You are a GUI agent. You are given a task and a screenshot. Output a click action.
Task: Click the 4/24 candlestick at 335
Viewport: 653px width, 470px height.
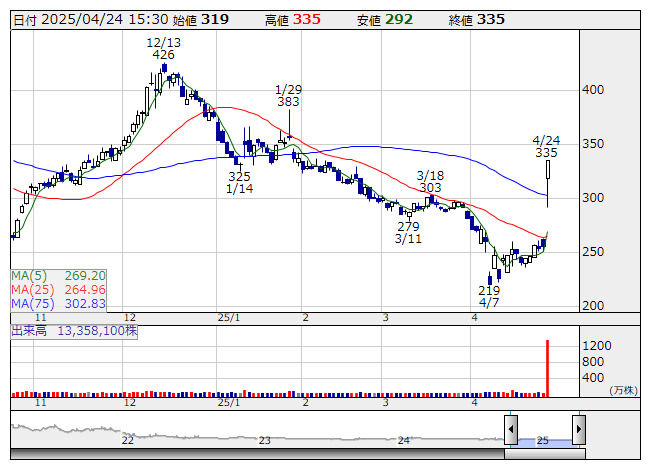[548, 184]
